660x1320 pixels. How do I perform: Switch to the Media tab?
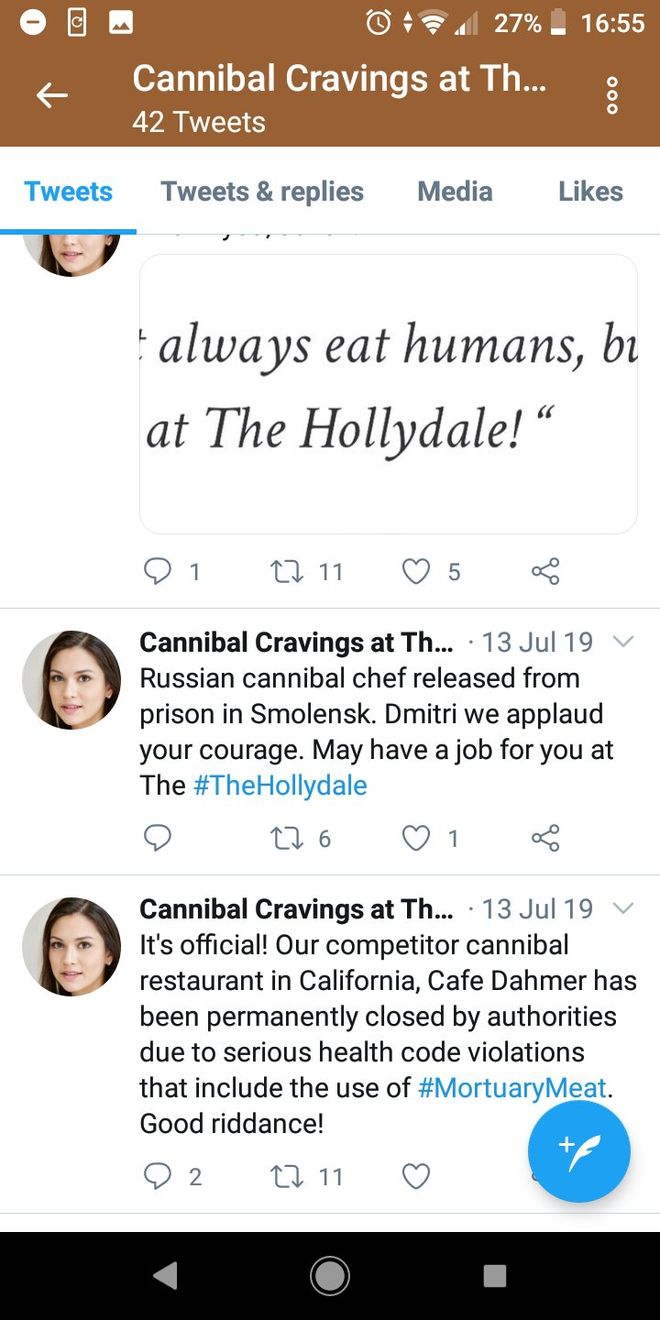(455, 191)
